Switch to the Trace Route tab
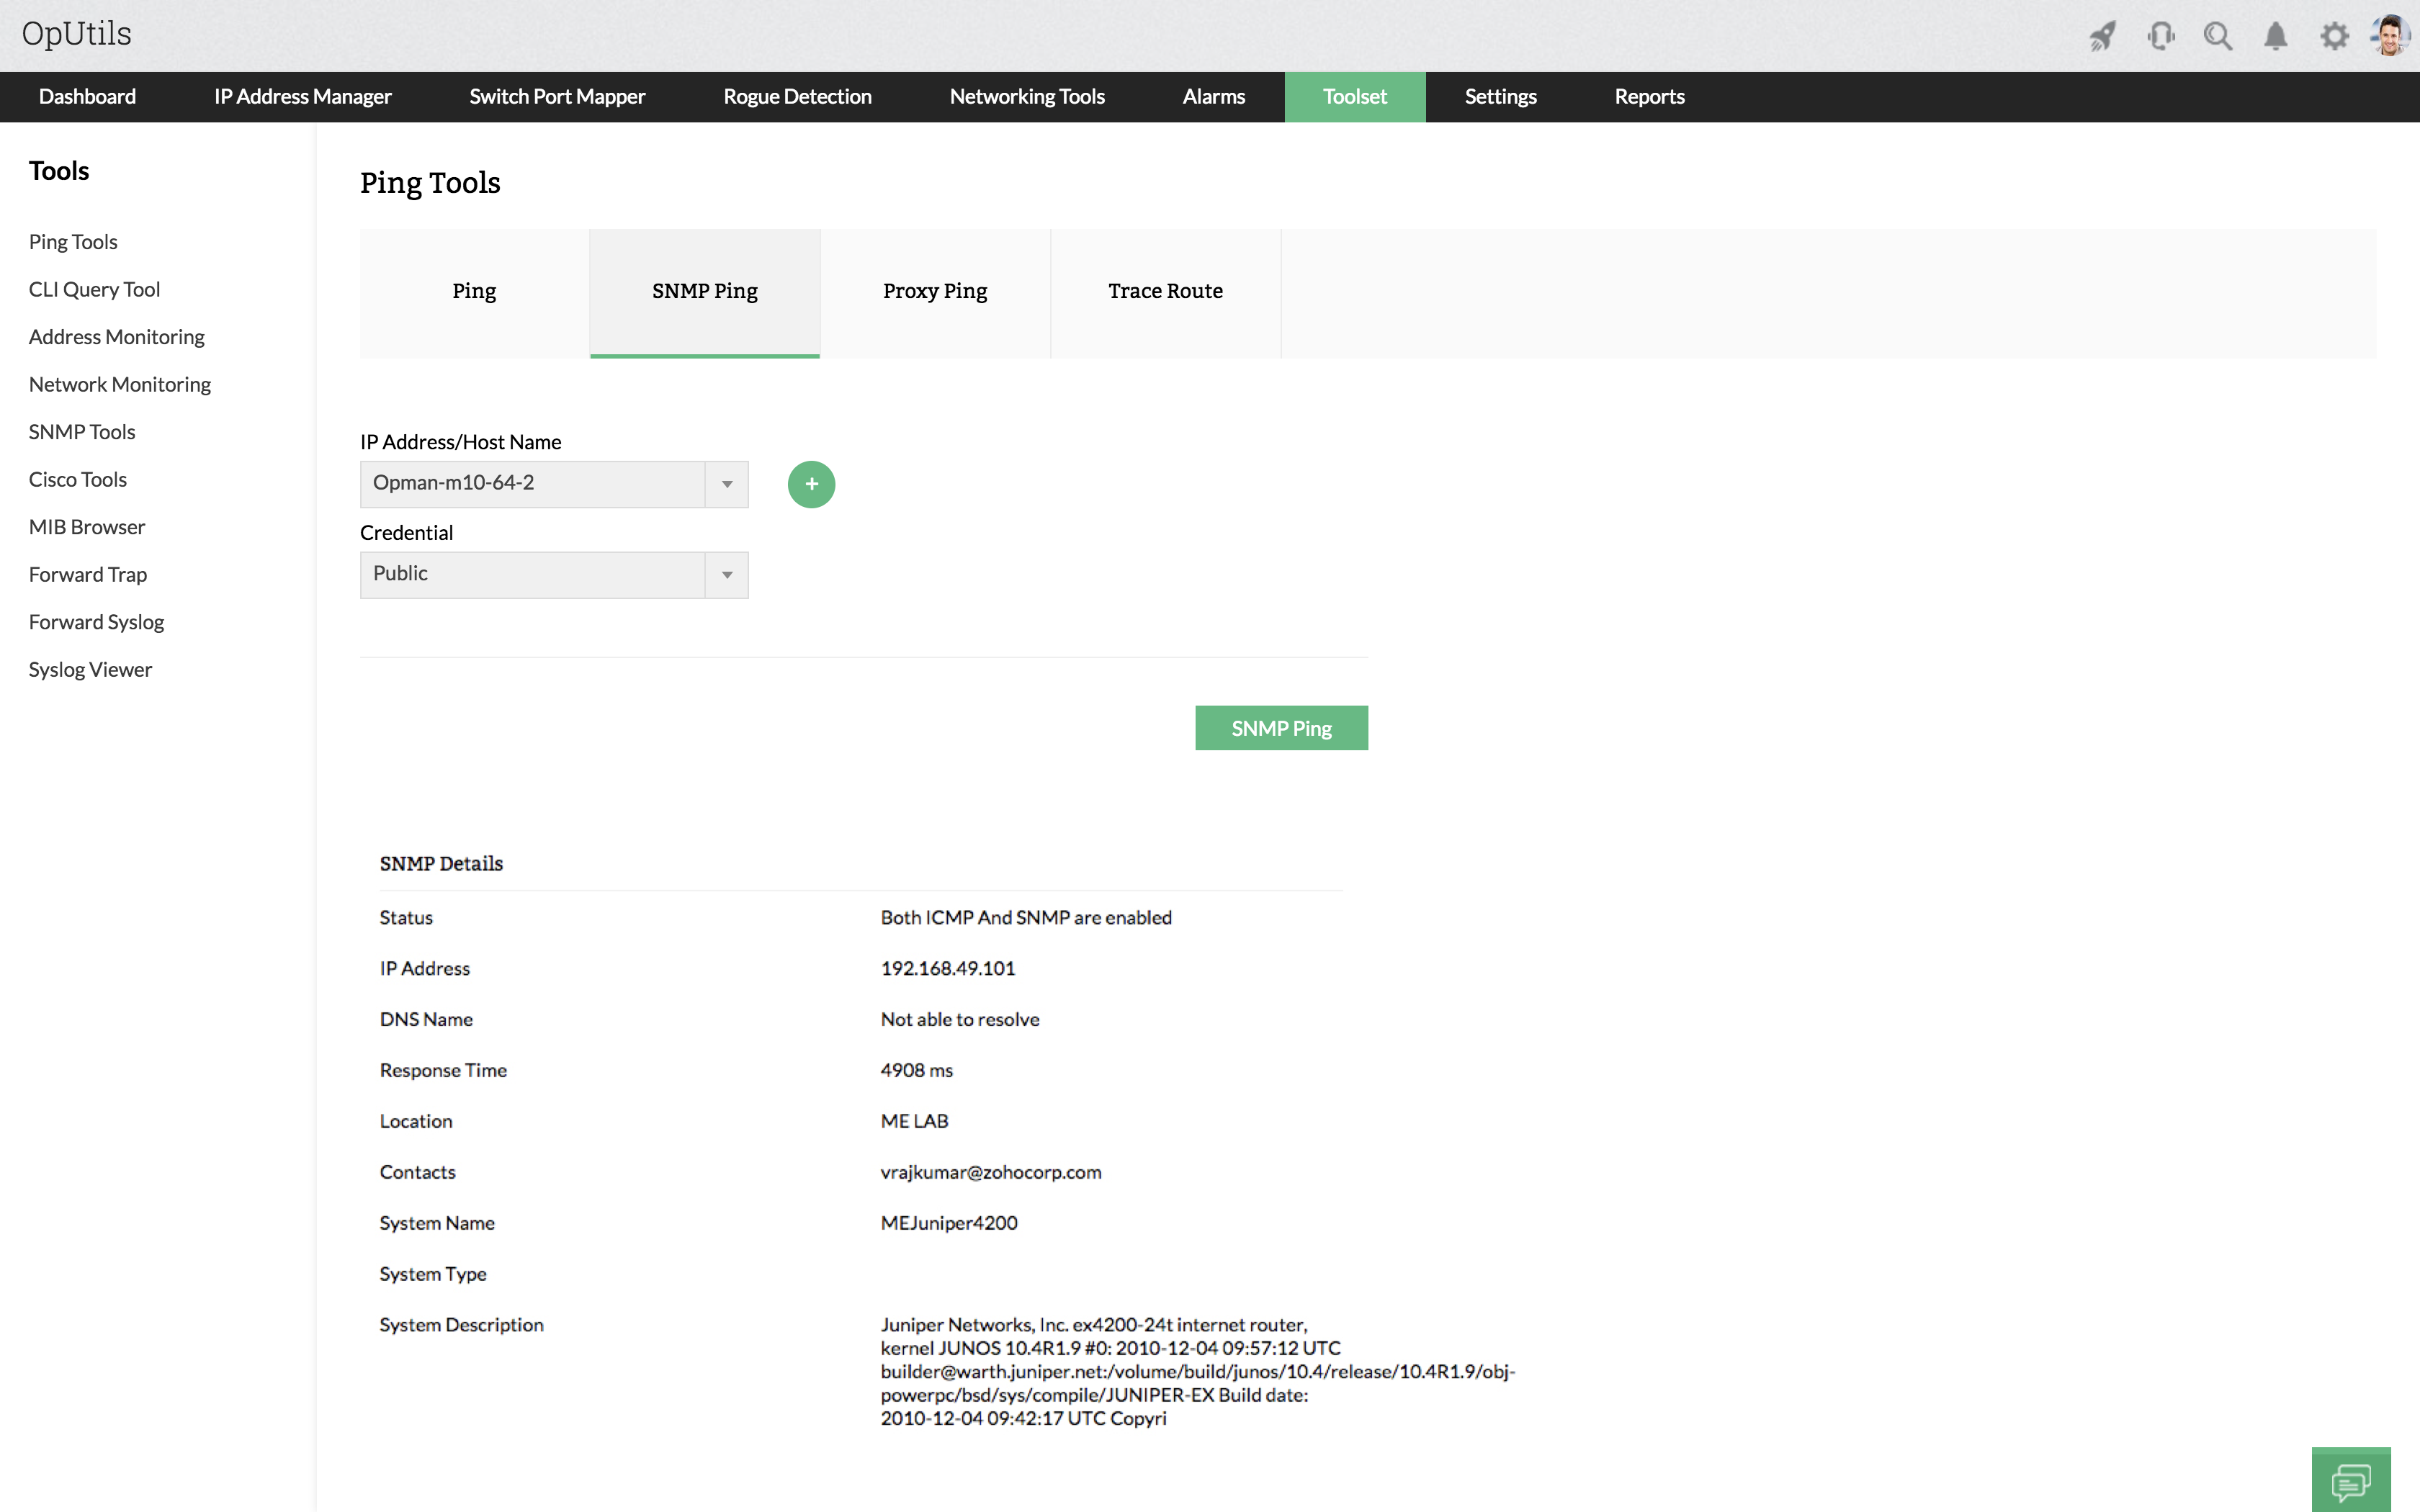 point(1165,291)
